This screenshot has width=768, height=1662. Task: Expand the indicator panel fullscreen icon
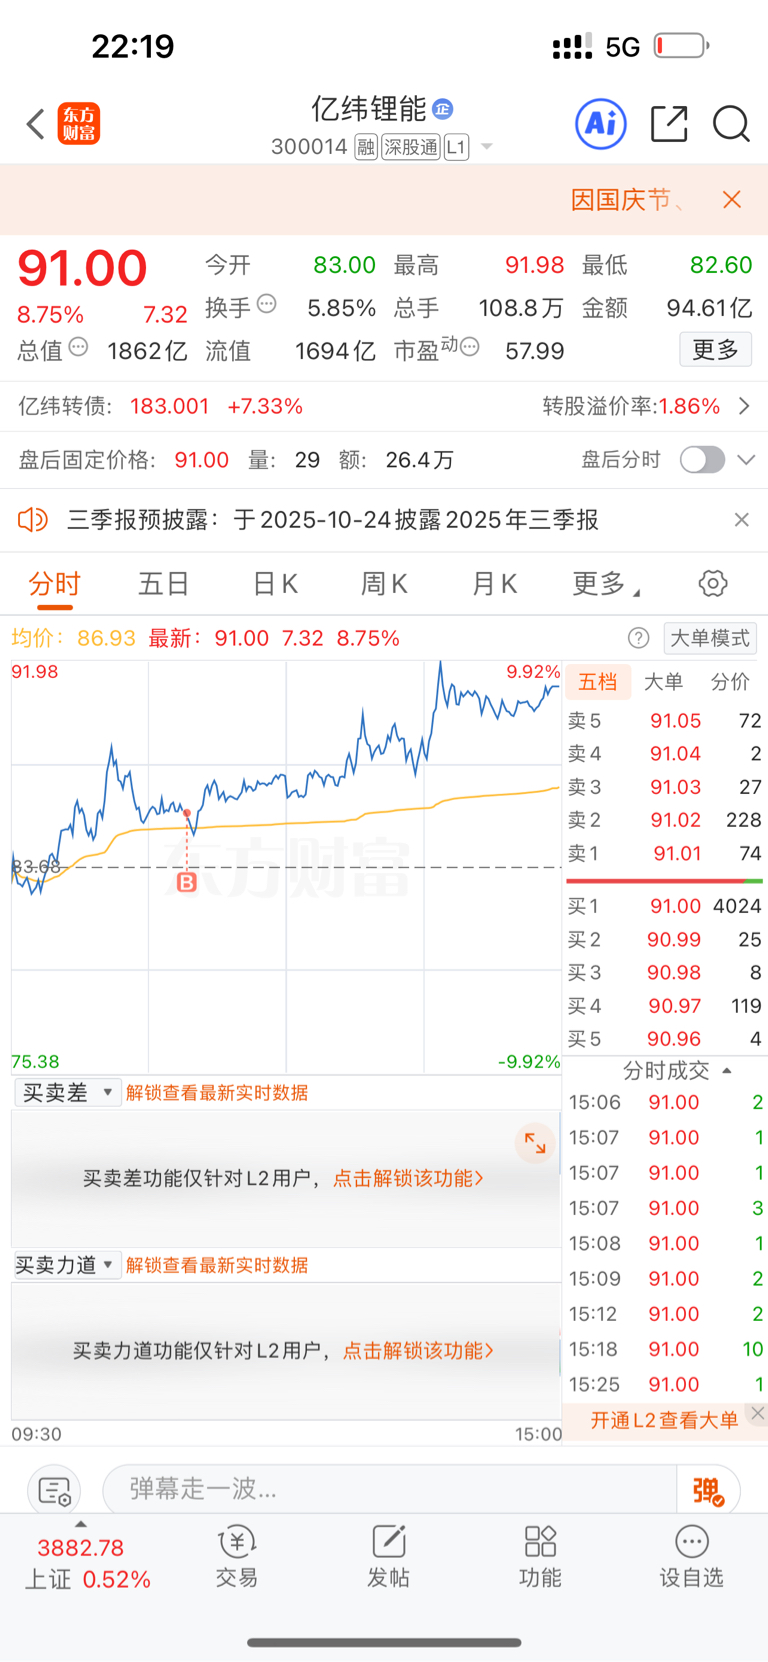pos(535,1143)
